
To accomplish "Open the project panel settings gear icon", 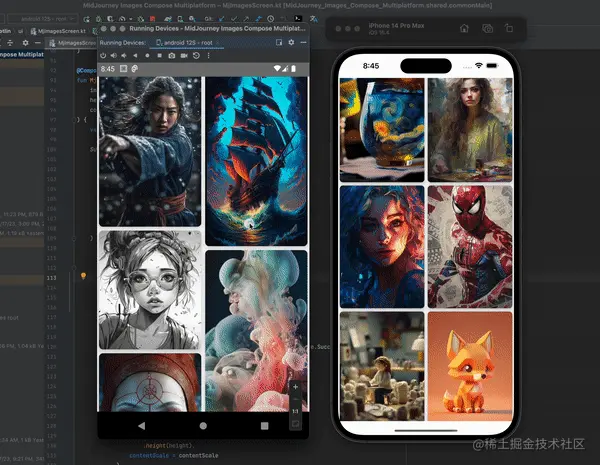I will point(25,43).
